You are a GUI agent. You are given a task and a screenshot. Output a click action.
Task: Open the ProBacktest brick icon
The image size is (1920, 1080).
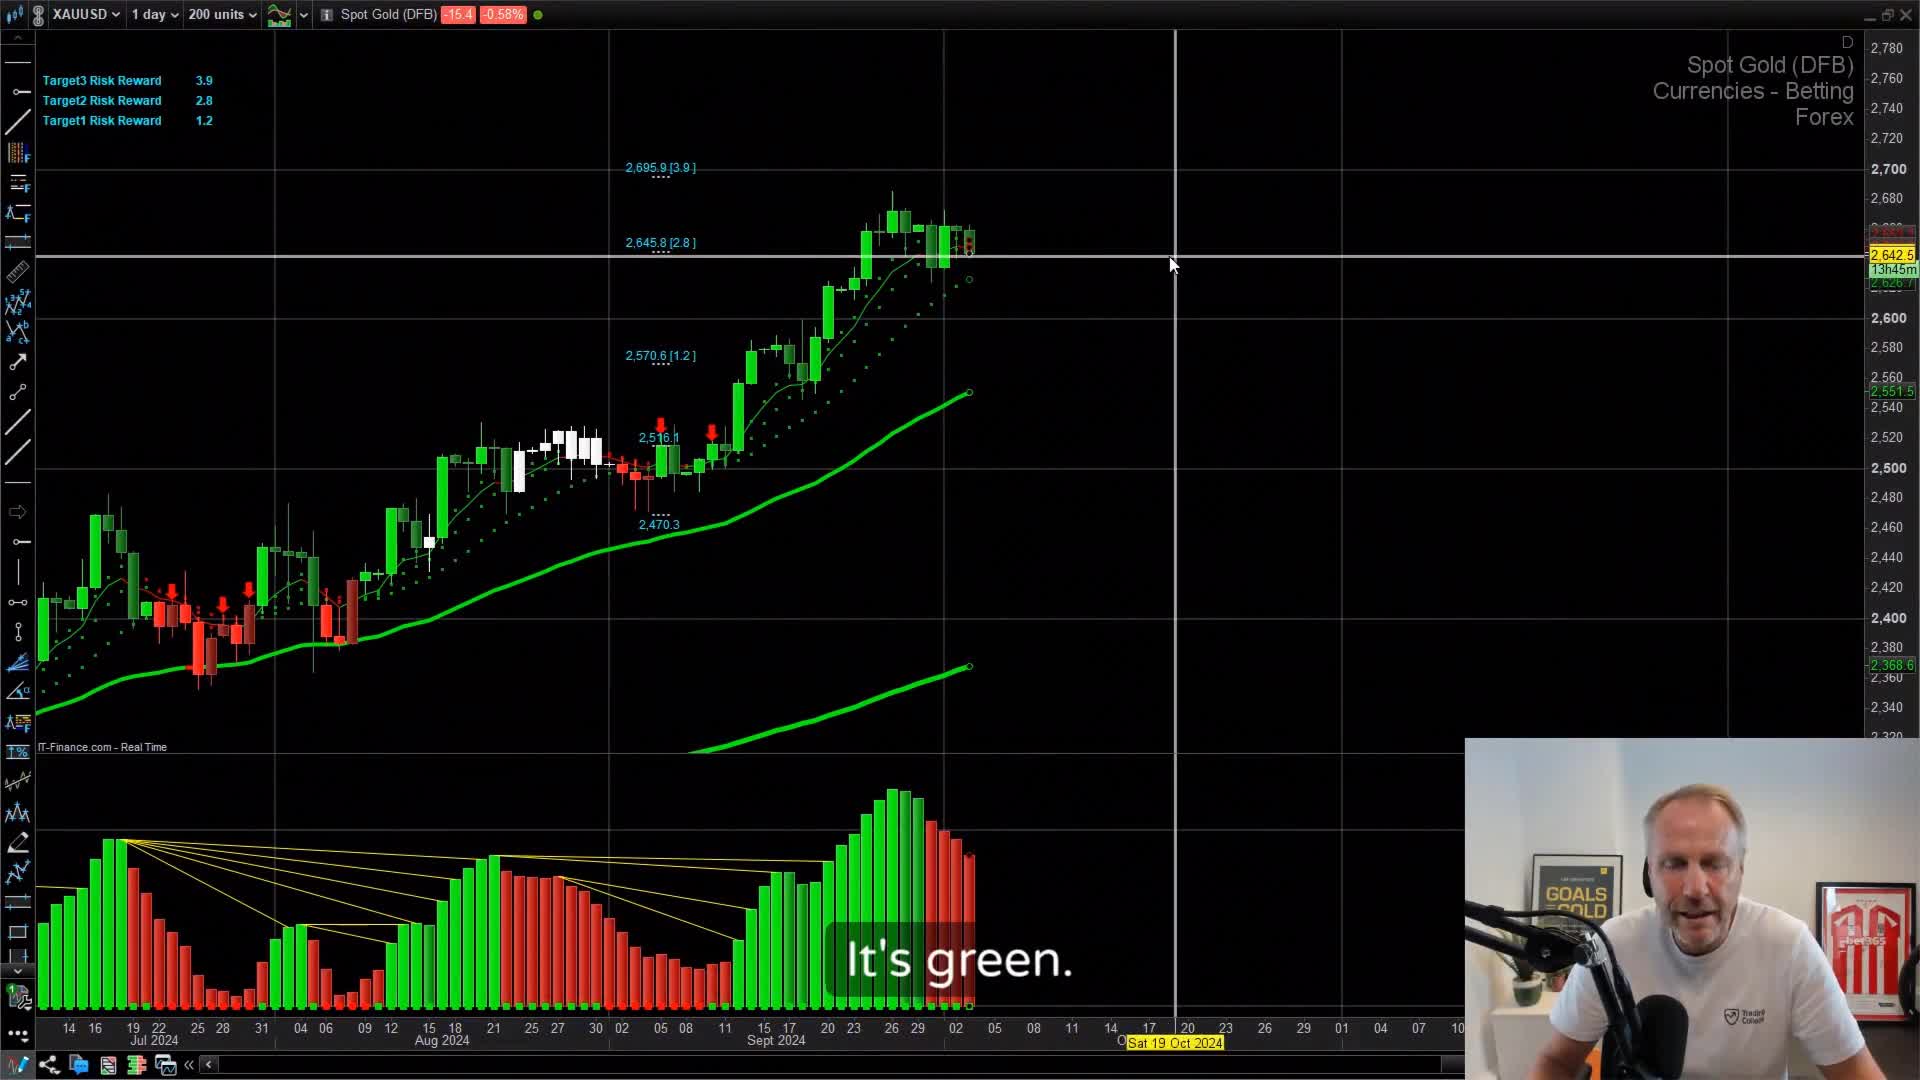click(x=137, y=1065)
